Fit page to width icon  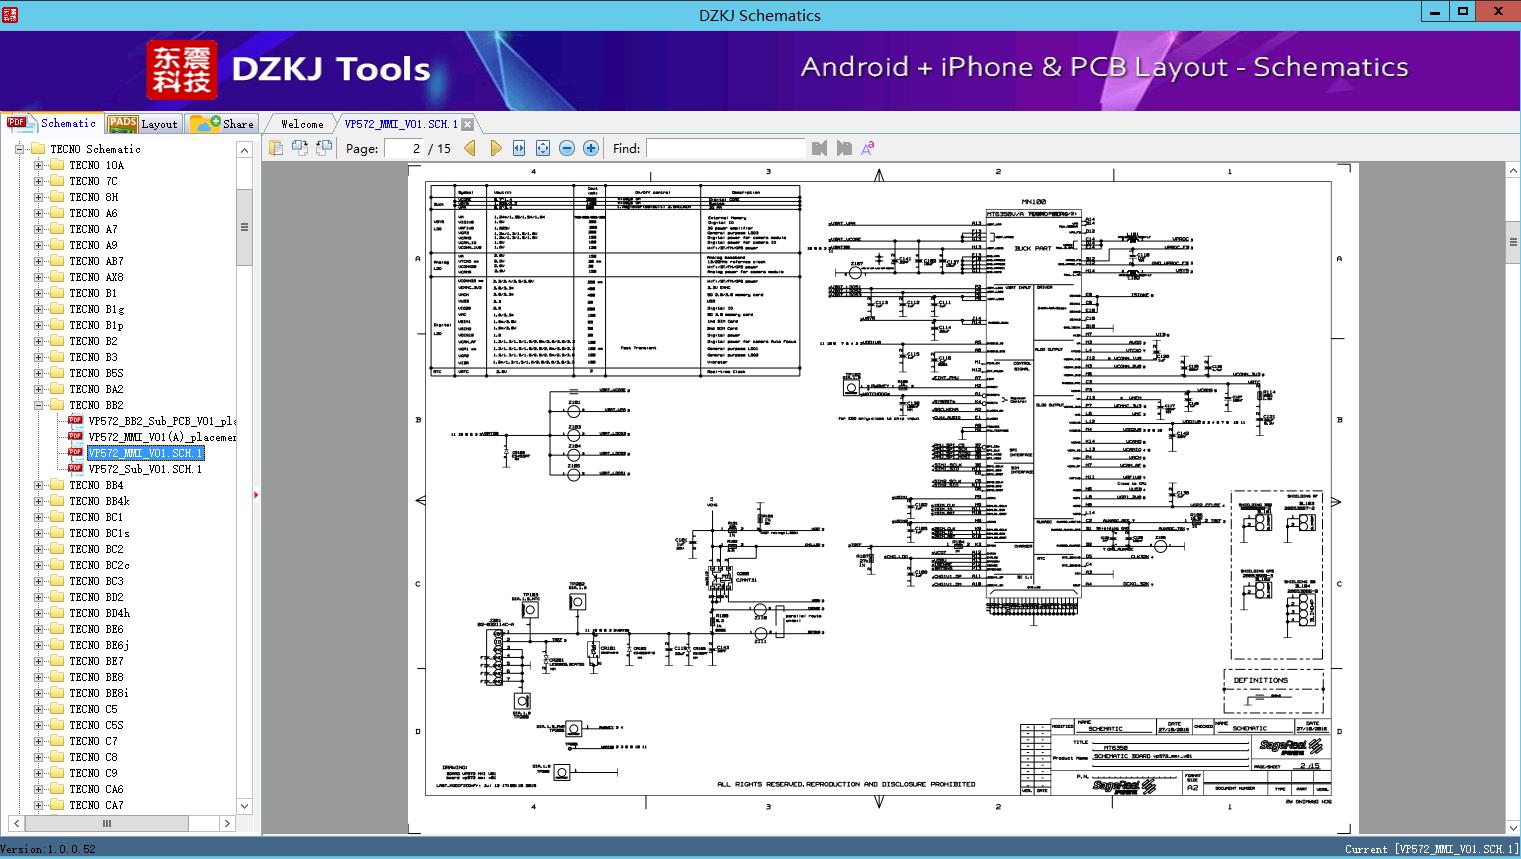[x=519, y=148]
